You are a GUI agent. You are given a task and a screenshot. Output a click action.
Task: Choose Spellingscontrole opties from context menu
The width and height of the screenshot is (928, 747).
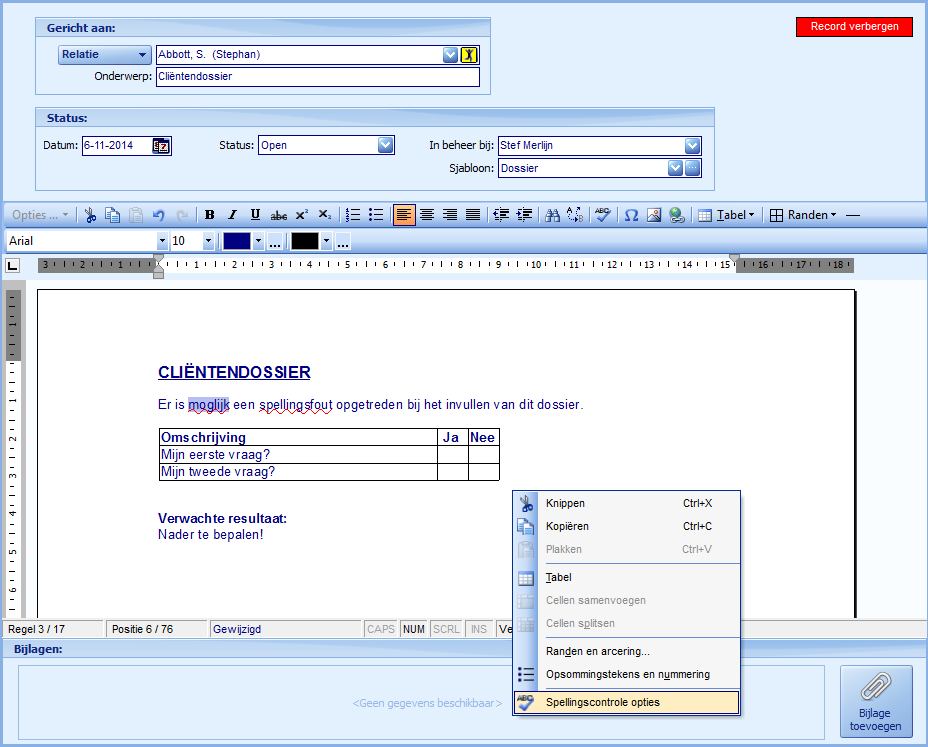[602, 703]
